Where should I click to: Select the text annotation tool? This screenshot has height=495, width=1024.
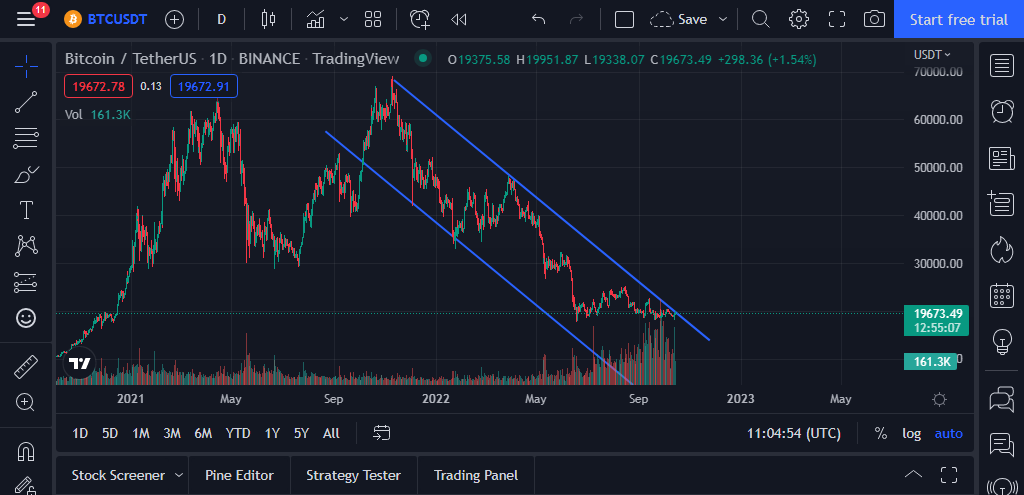[x=26, y=210]
